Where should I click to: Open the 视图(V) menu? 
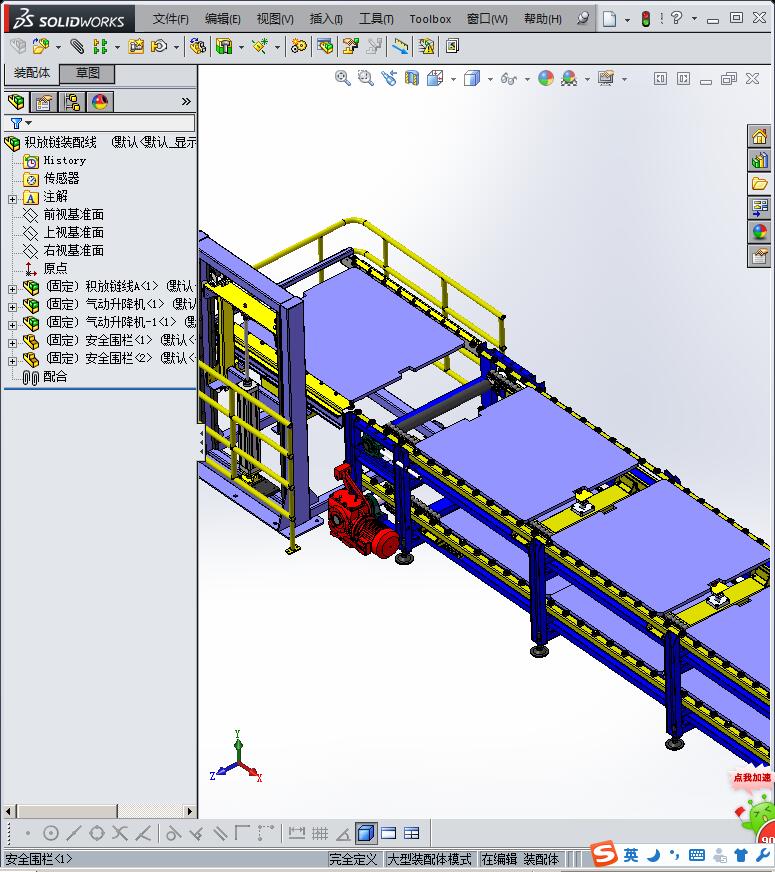(275, 19)
